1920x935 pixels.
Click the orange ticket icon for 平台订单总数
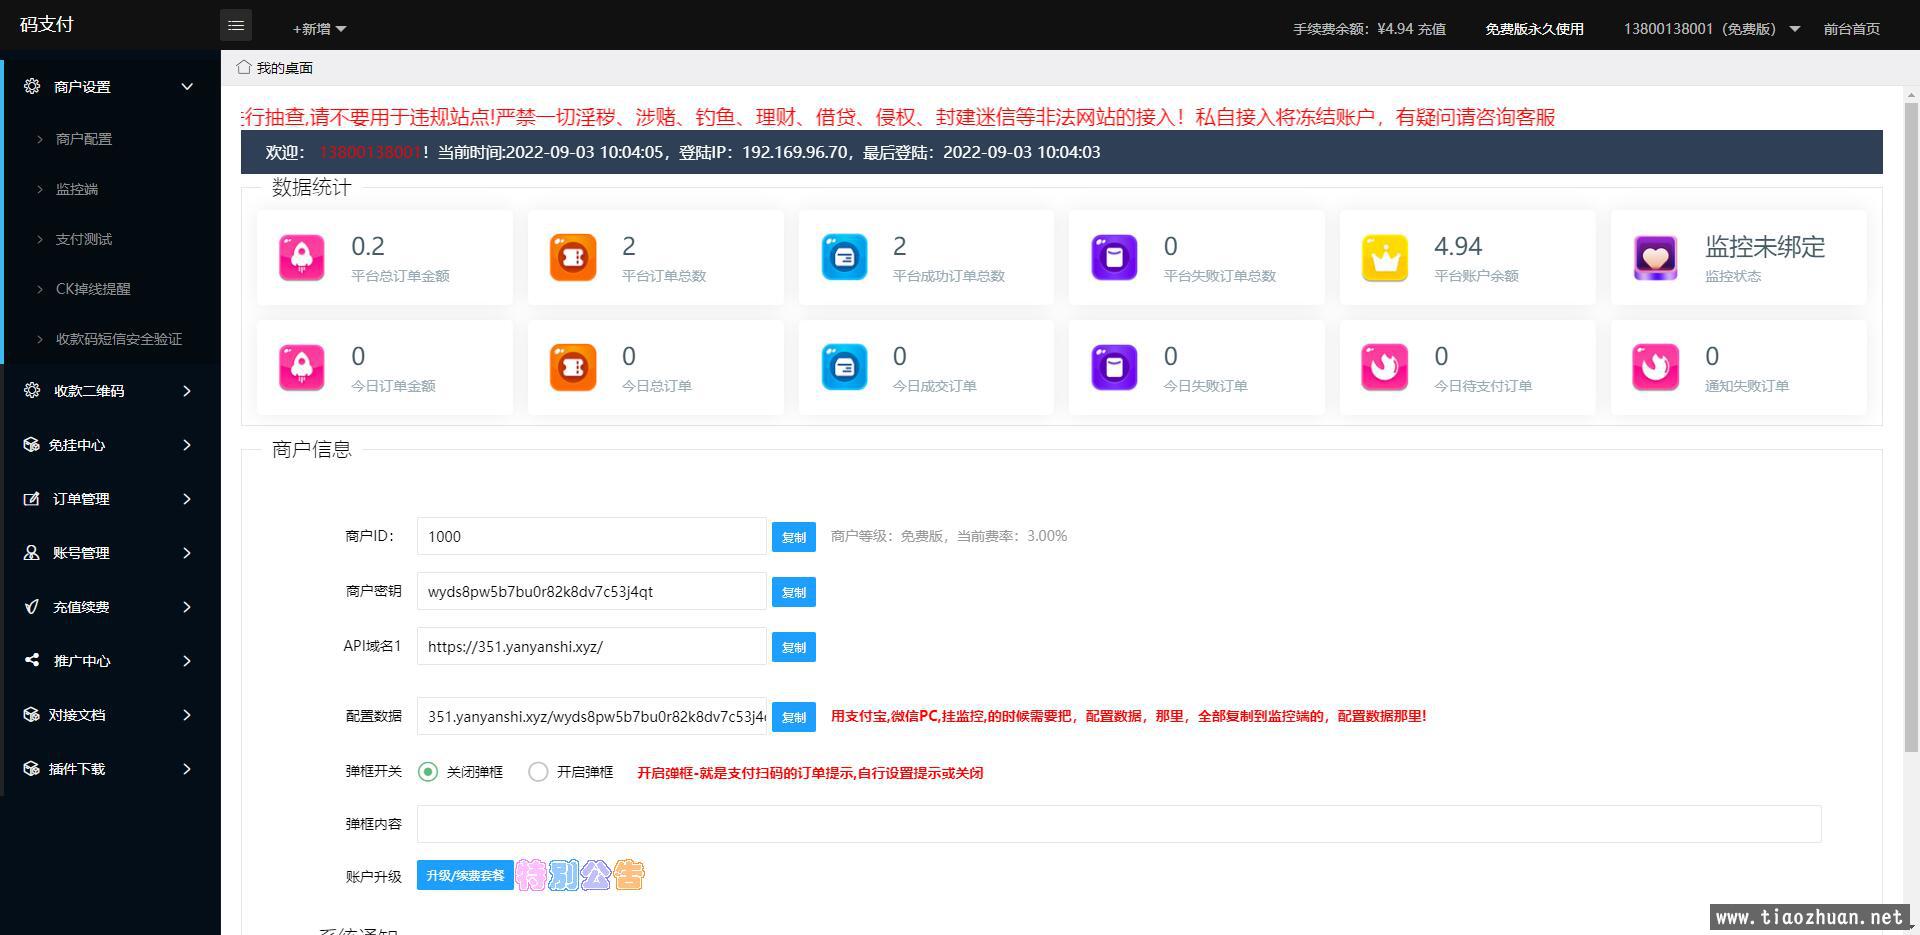click(573, 257)
